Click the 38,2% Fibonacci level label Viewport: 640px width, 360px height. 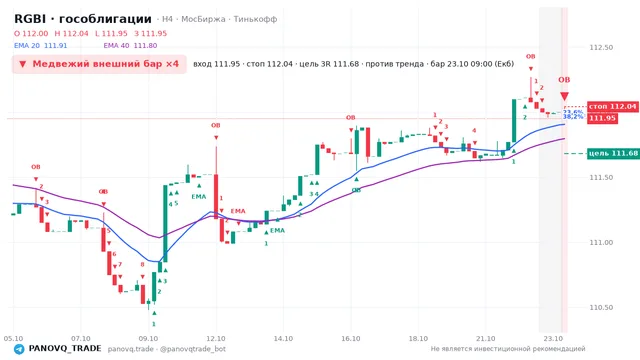coord(573,117)
